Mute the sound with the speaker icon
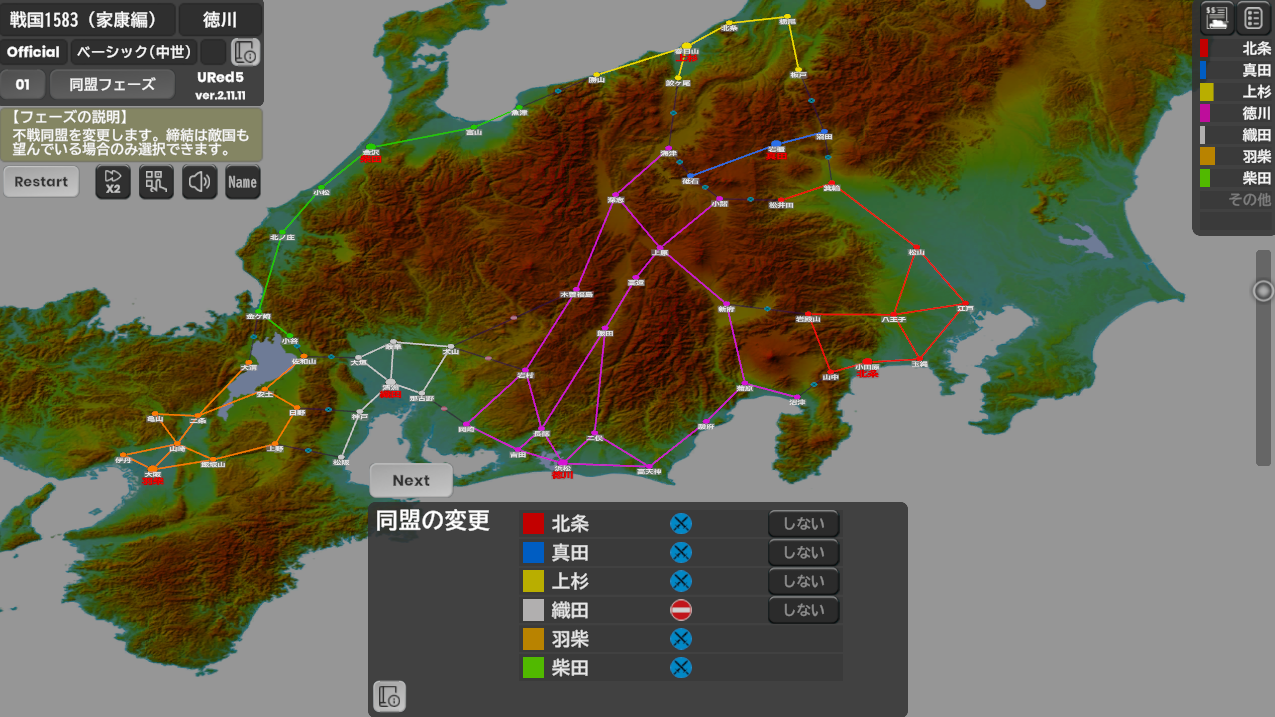 [x=199, y=182]
